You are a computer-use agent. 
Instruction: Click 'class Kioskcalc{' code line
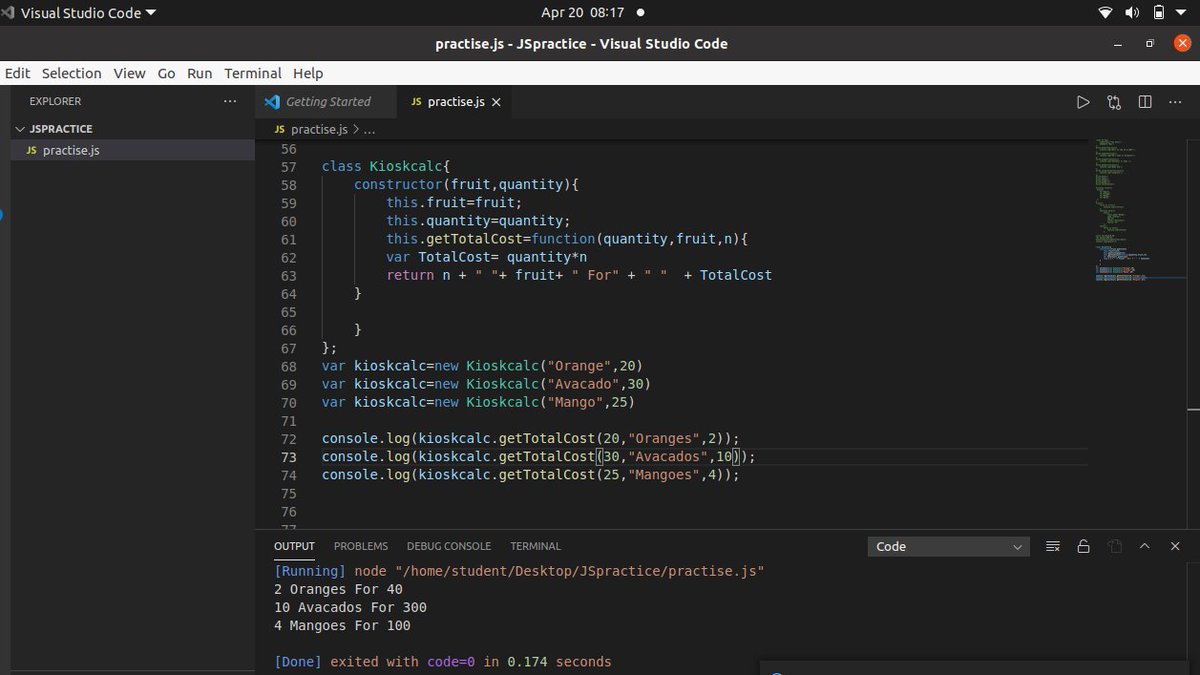coord(388,167)
